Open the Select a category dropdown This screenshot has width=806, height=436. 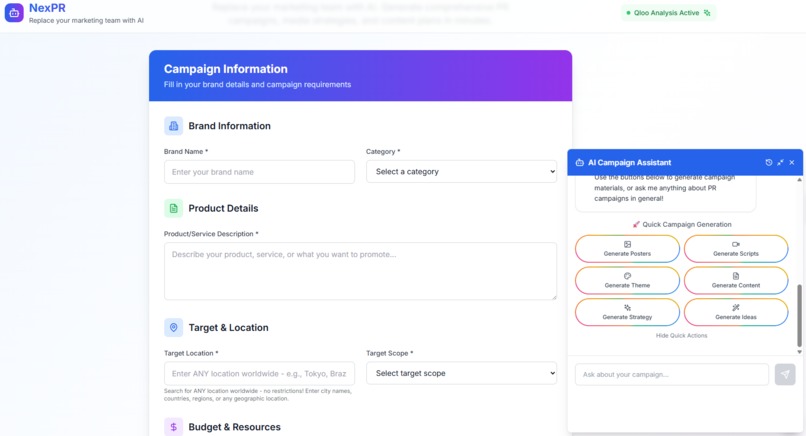461,172
